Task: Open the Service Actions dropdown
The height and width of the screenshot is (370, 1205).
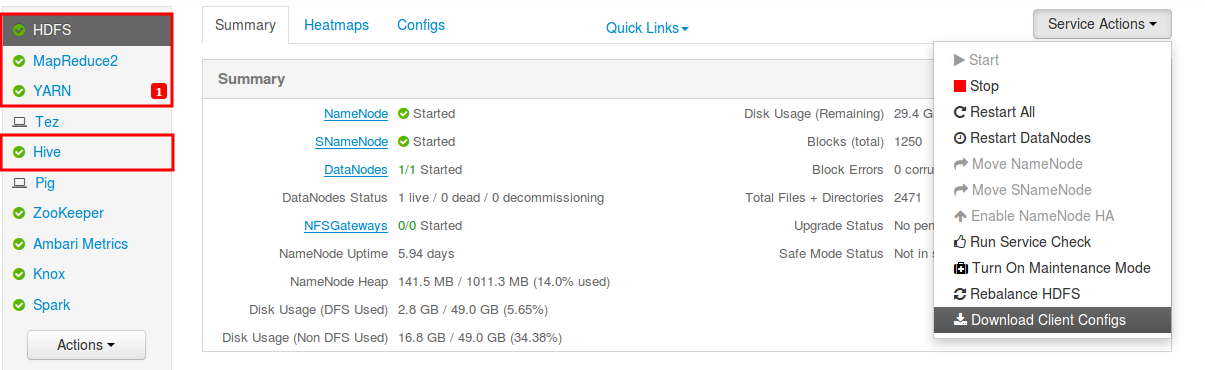Action: [x=1102, y=24]
